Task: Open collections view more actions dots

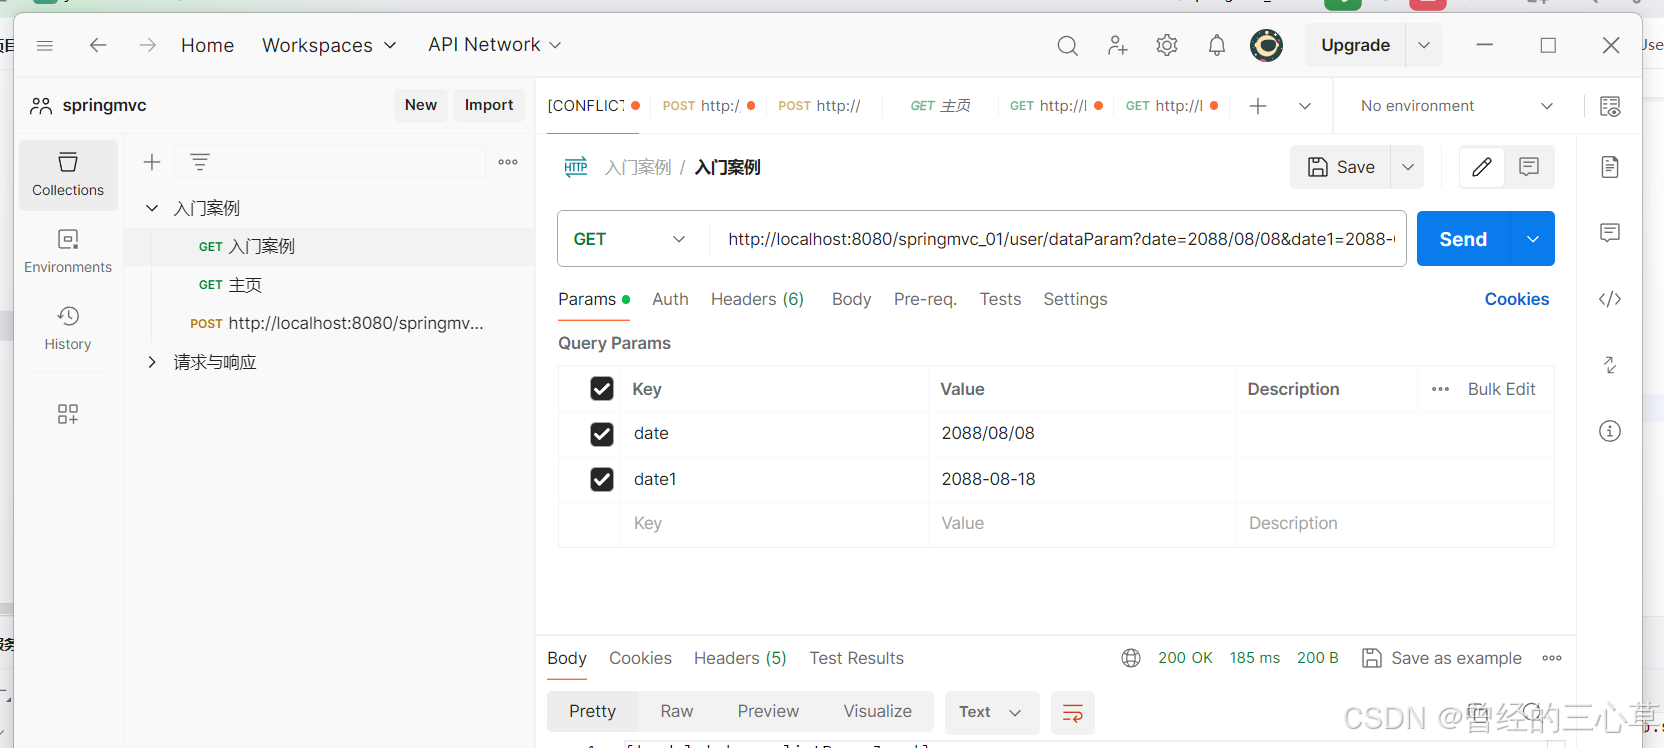Action: (x=508, y=162)
